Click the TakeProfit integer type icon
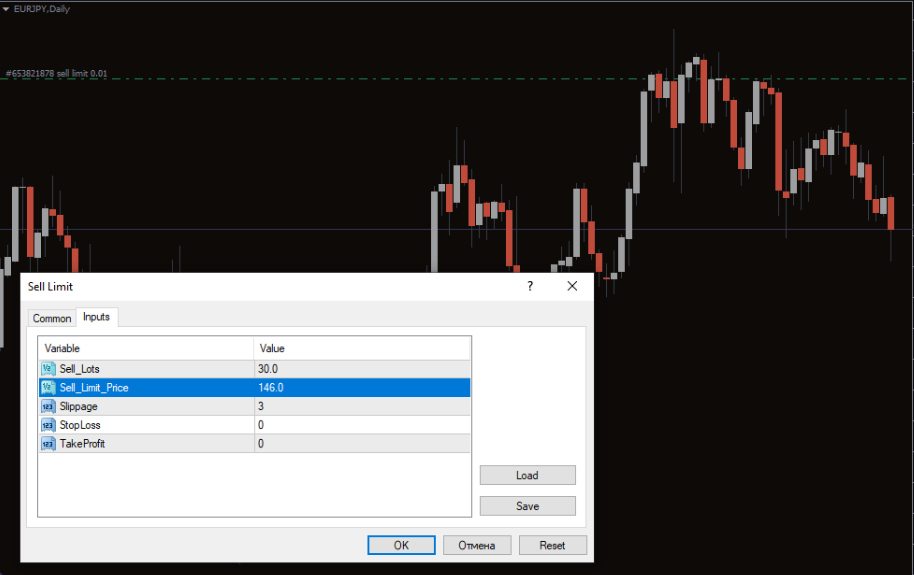 [48, 444]
